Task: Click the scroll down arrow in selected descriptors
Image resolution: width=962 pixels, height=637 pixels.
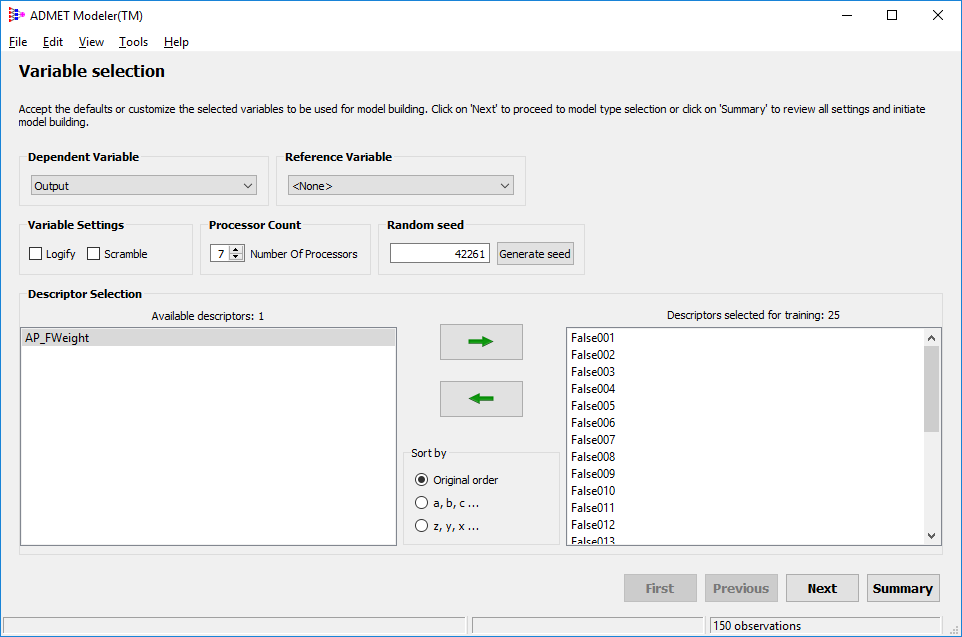Action: pos(931,536)
